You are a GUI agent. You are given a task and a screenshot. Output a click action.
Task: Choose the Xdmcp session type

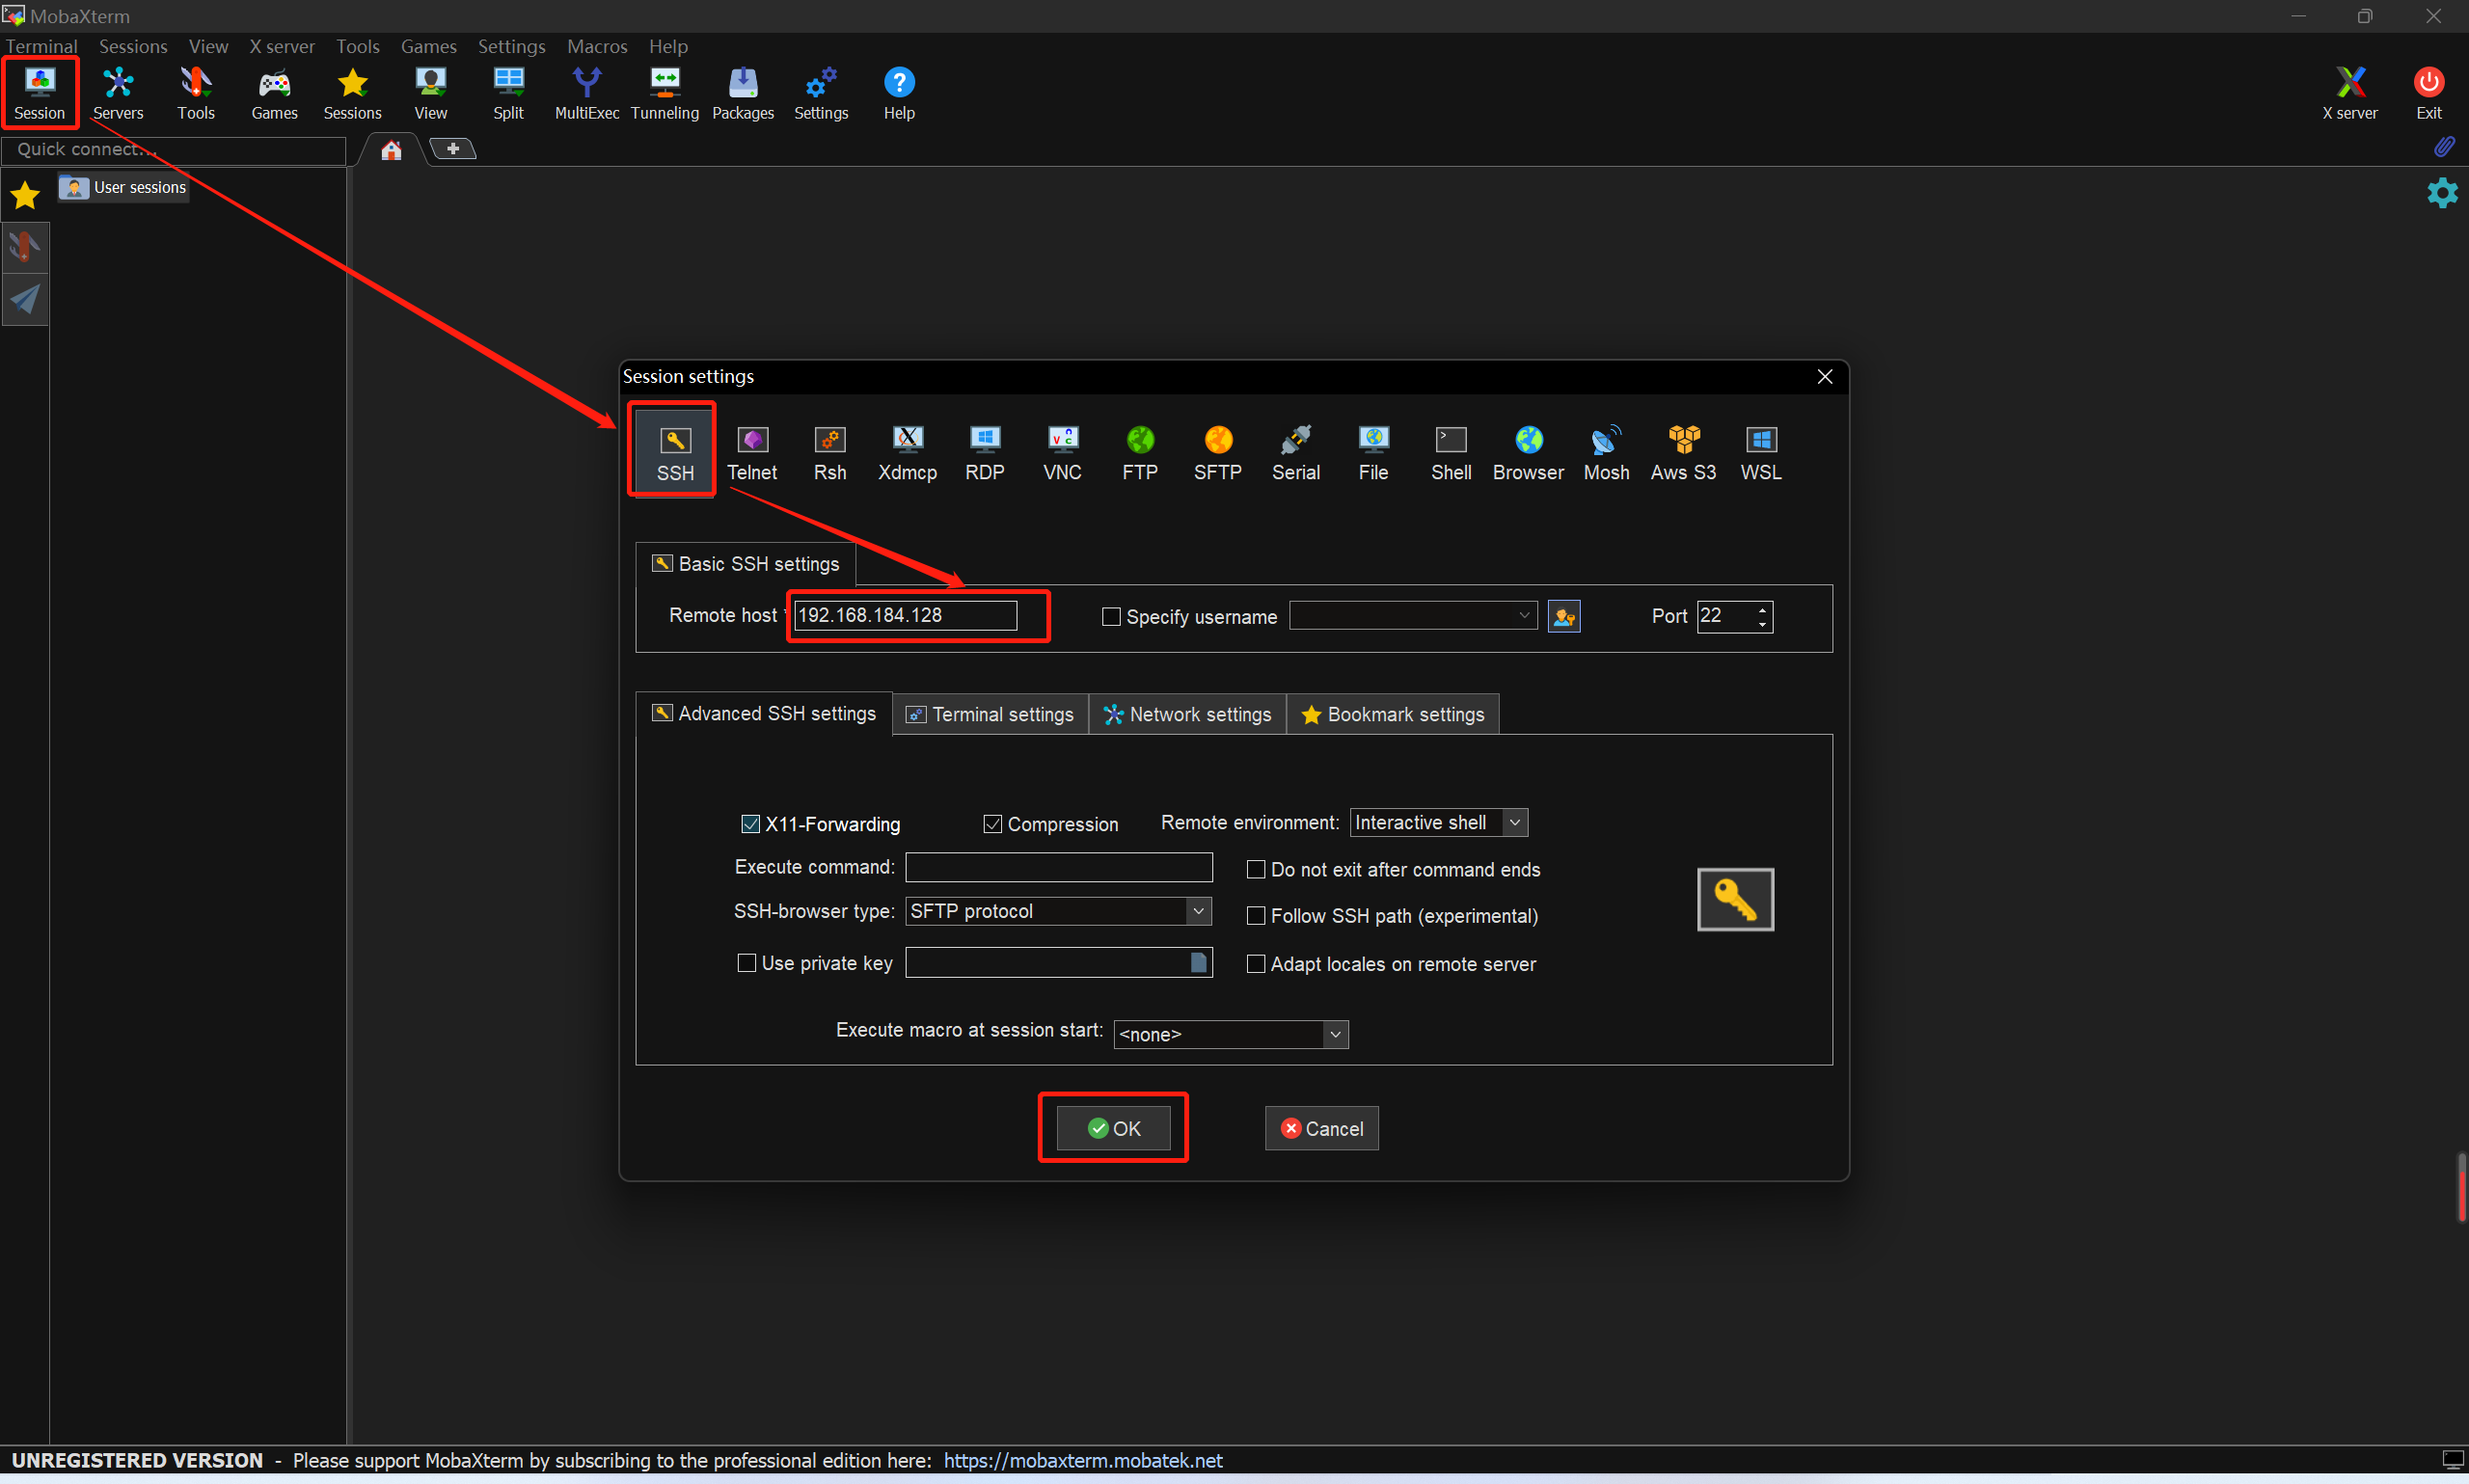click(907, 452)
